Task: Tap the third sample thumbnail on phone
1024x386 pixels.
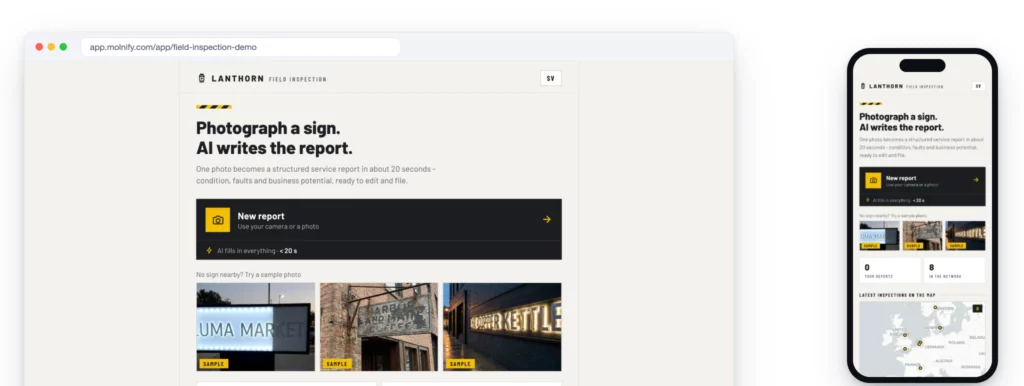Action: (965, 236)
